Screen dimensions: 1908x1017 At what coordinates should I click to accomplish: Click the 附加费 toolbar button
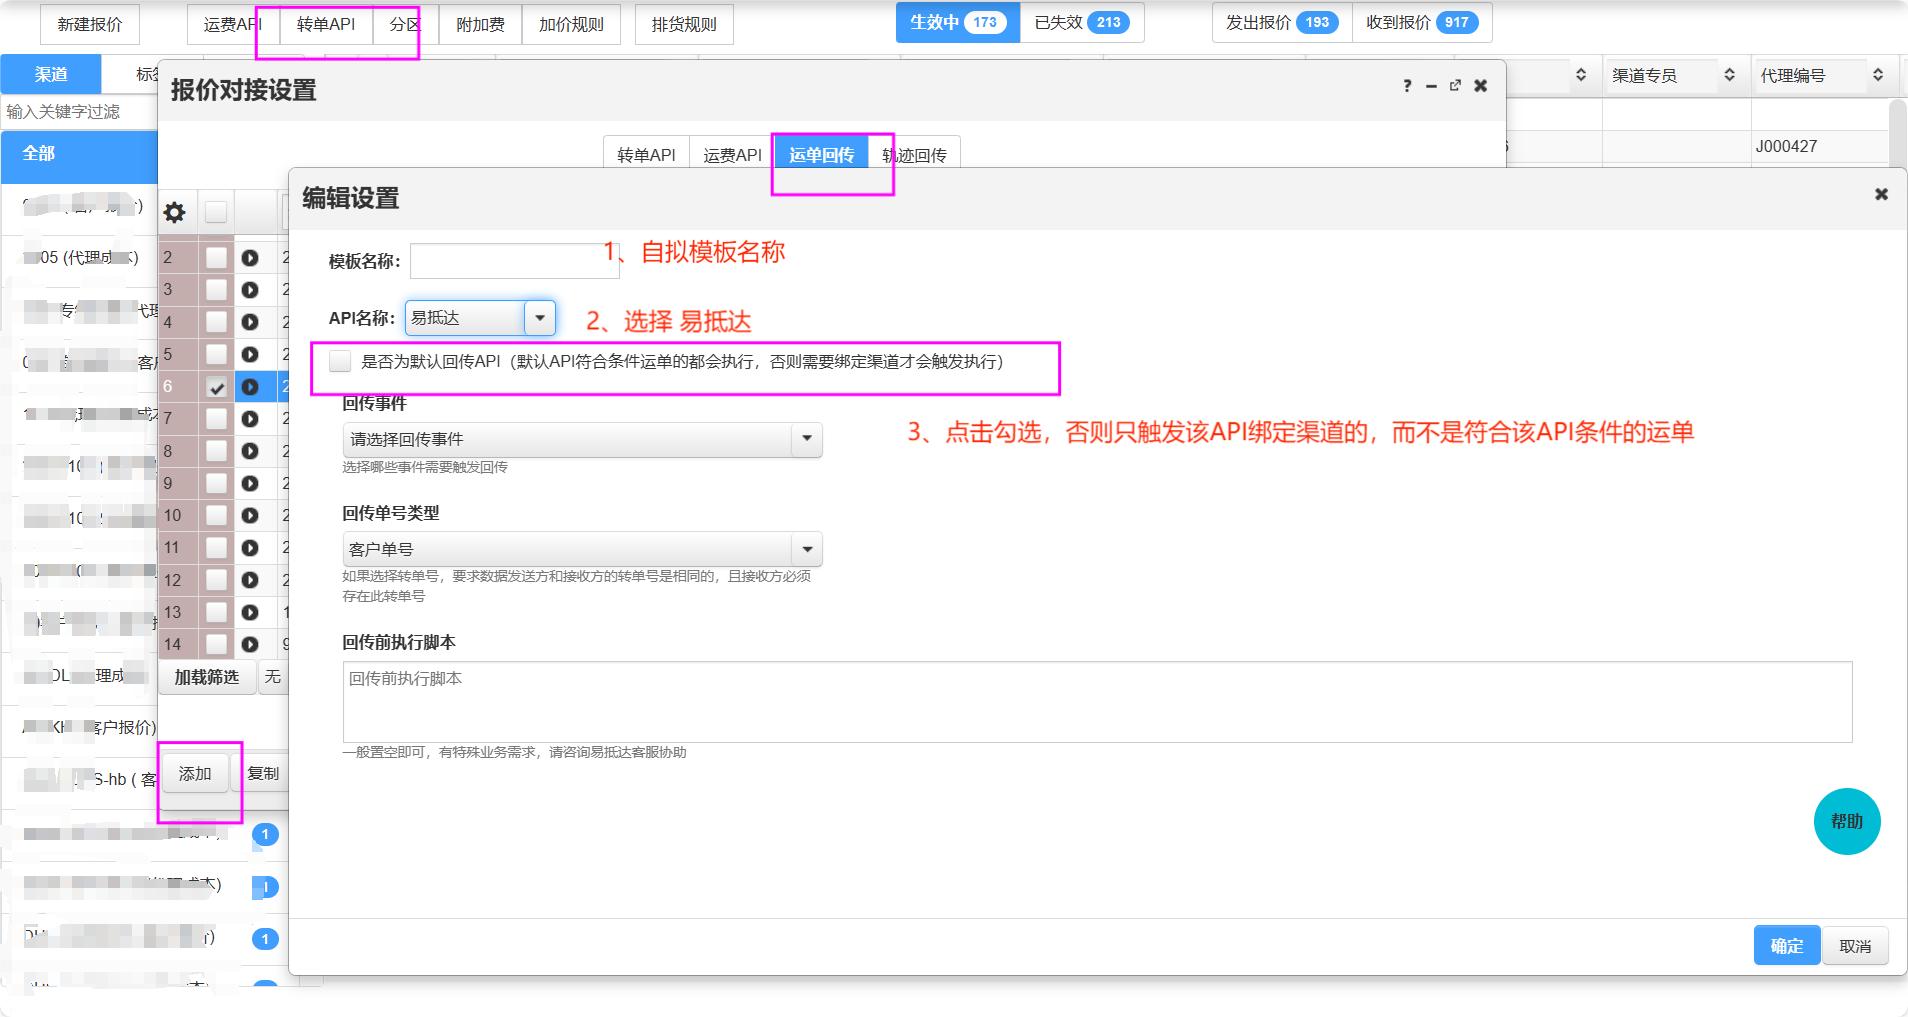click(x=480, y=25)
